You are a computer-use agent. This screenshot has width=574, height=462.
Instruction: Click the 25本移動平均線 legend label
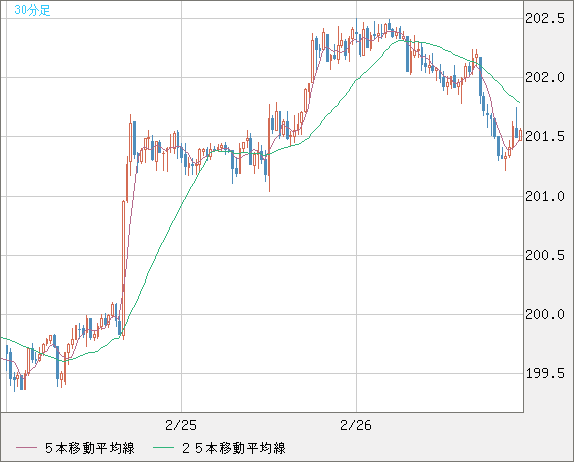pos(234,448)
